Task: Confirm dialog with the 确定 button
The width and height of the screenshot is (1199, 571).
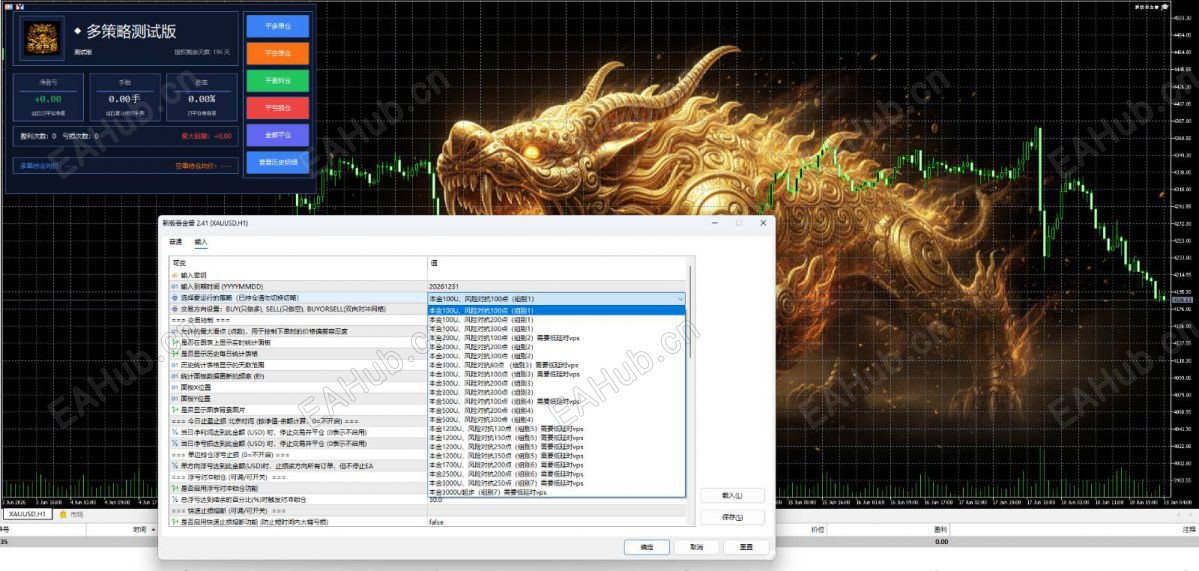Action: (647, 547)
